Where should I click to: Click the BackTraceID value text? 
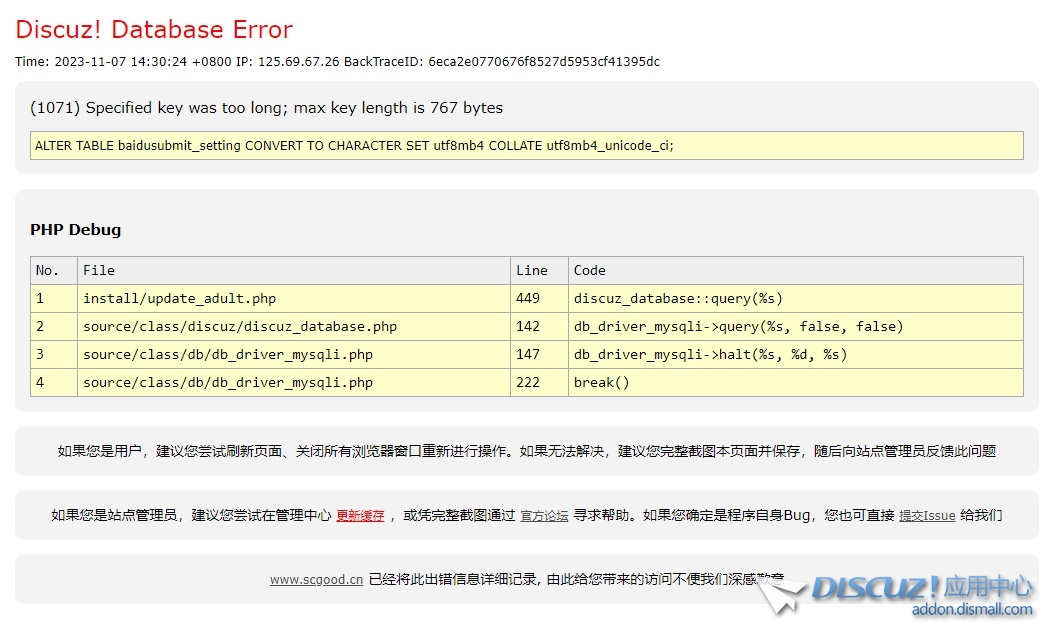[x=544, y=62]
